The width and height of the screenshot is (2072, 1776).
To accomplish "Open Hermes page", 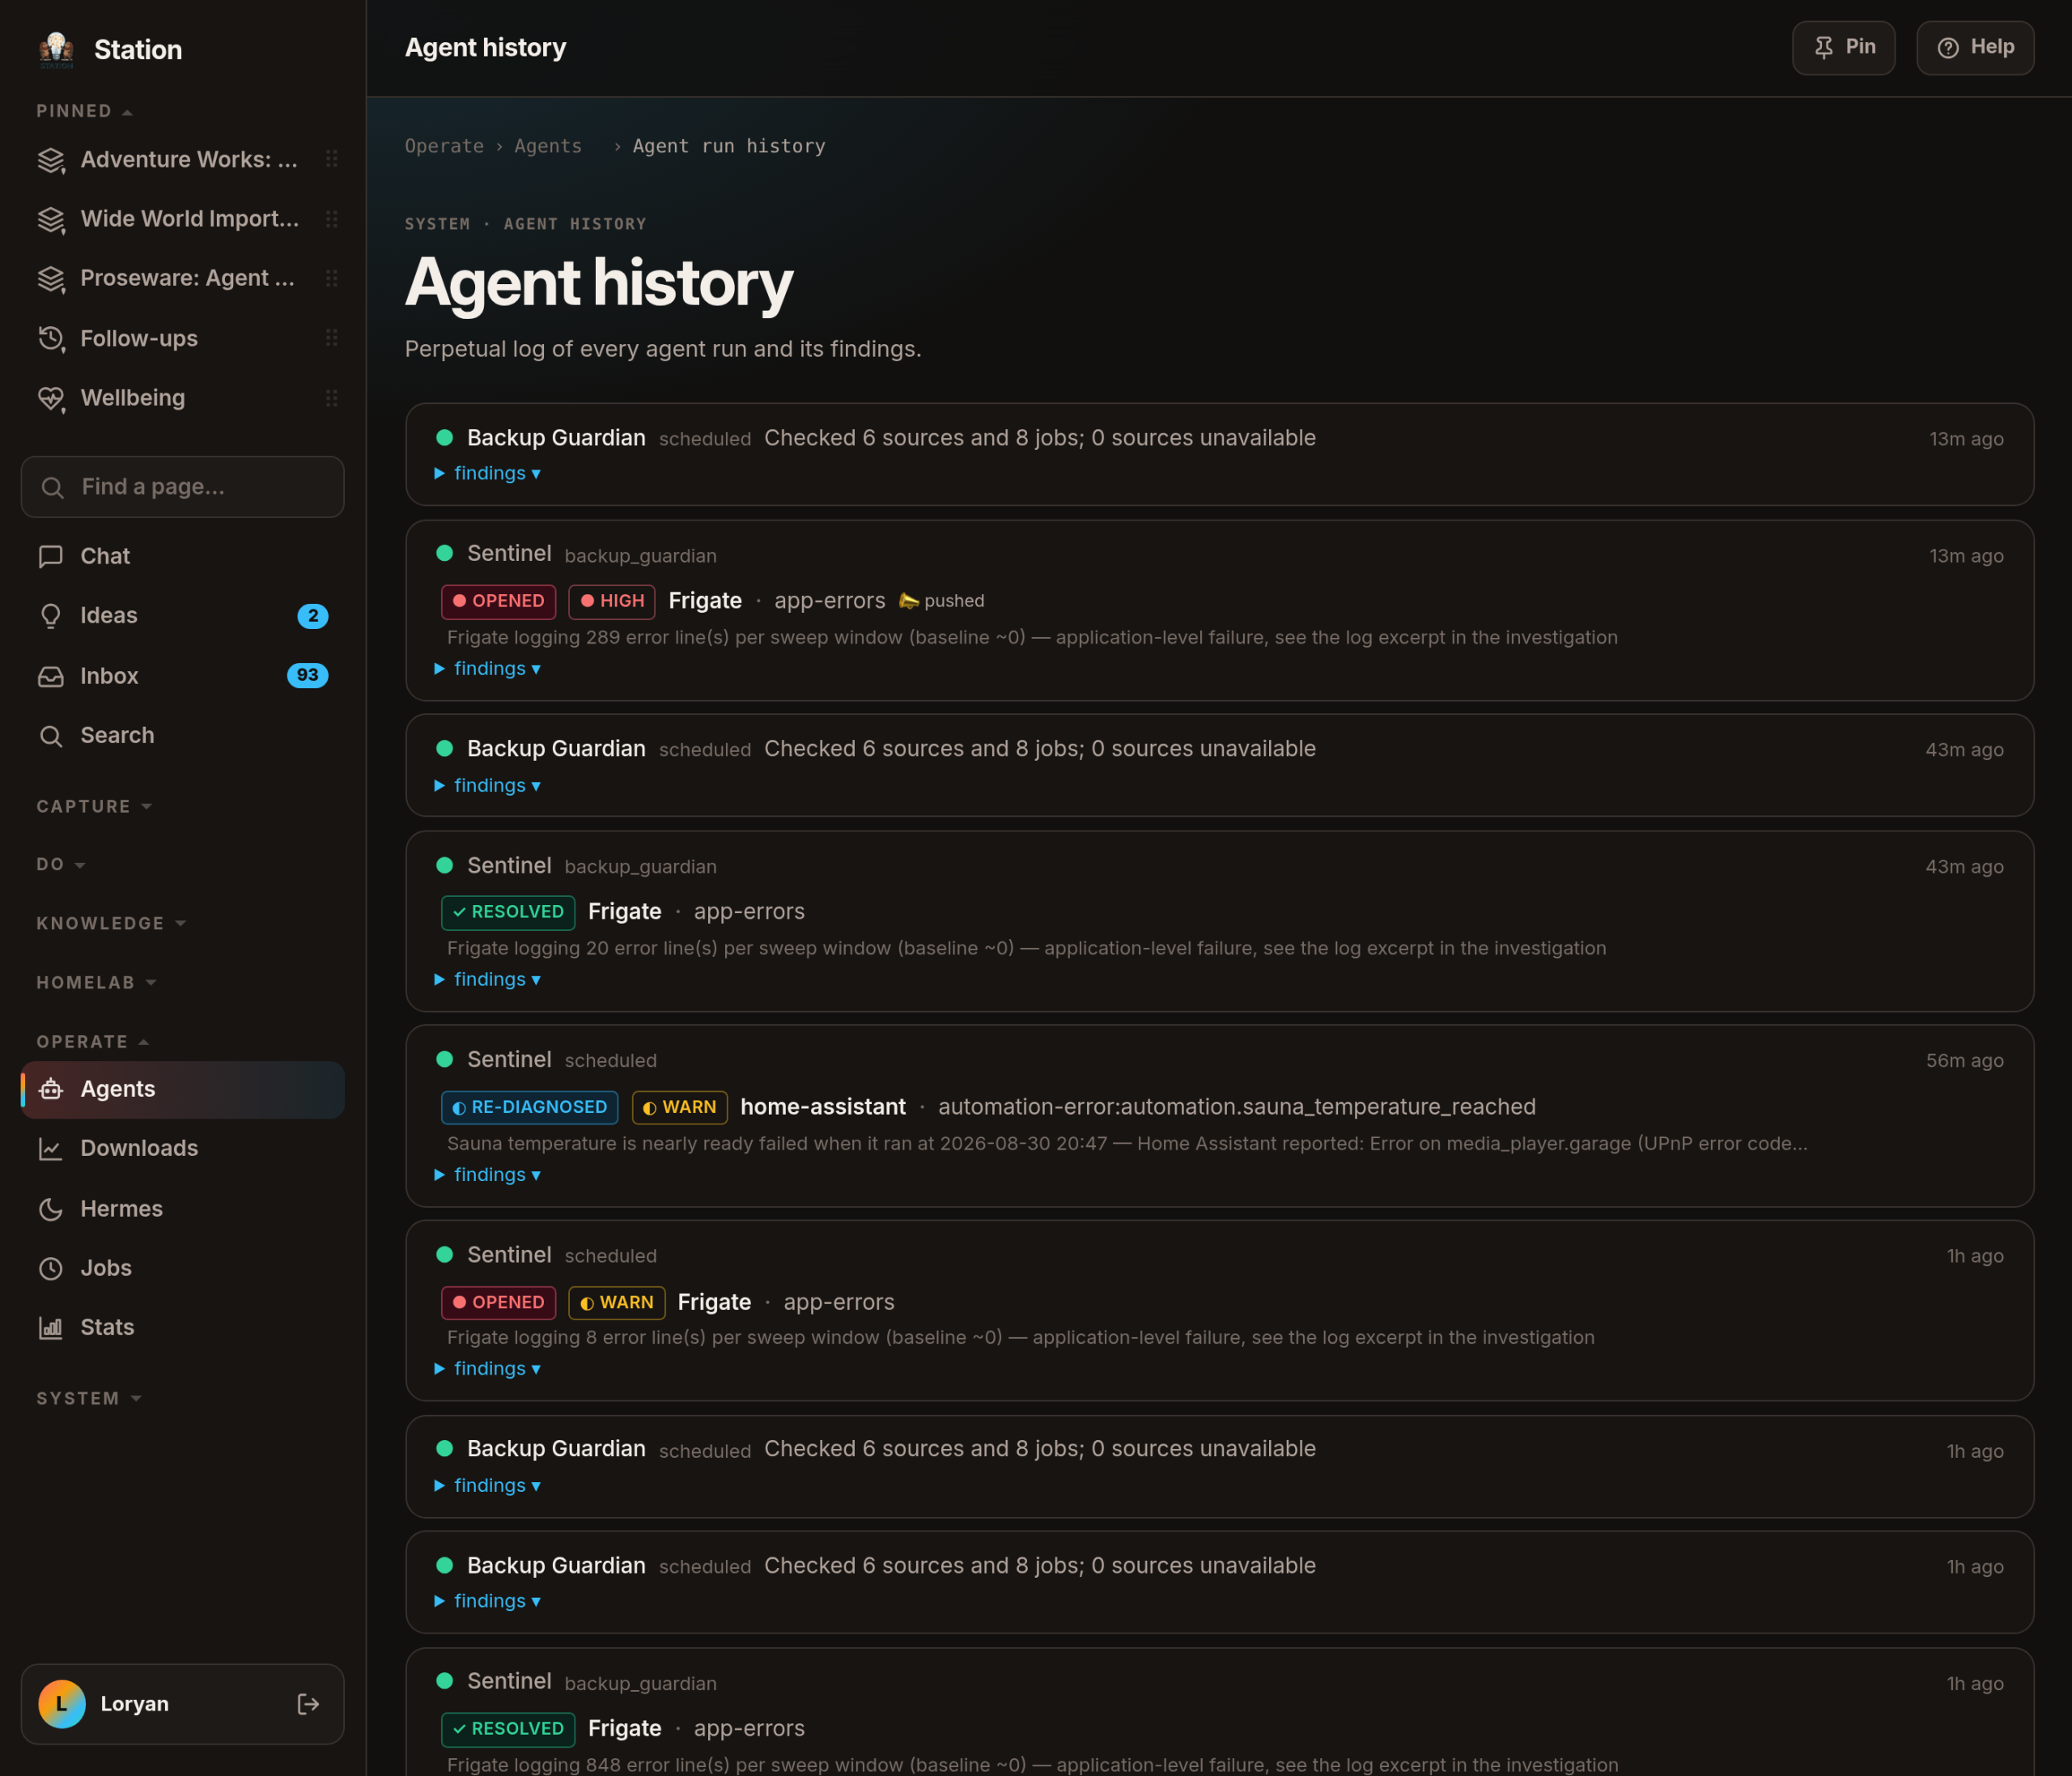I will tap(182, 1208).
